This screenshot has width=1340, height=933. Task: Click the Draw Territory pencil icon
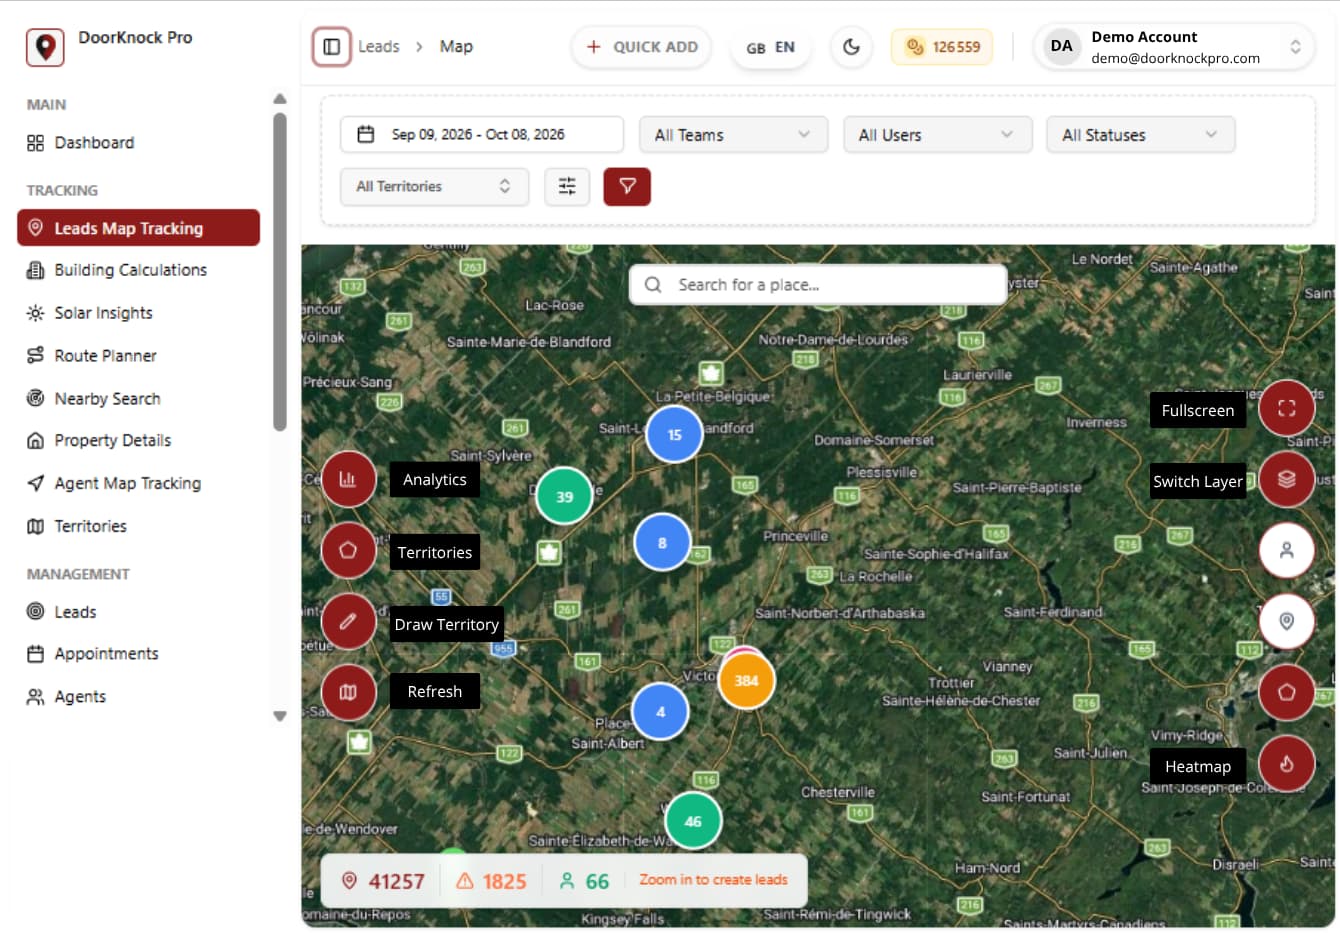click(x=348, y=621)
